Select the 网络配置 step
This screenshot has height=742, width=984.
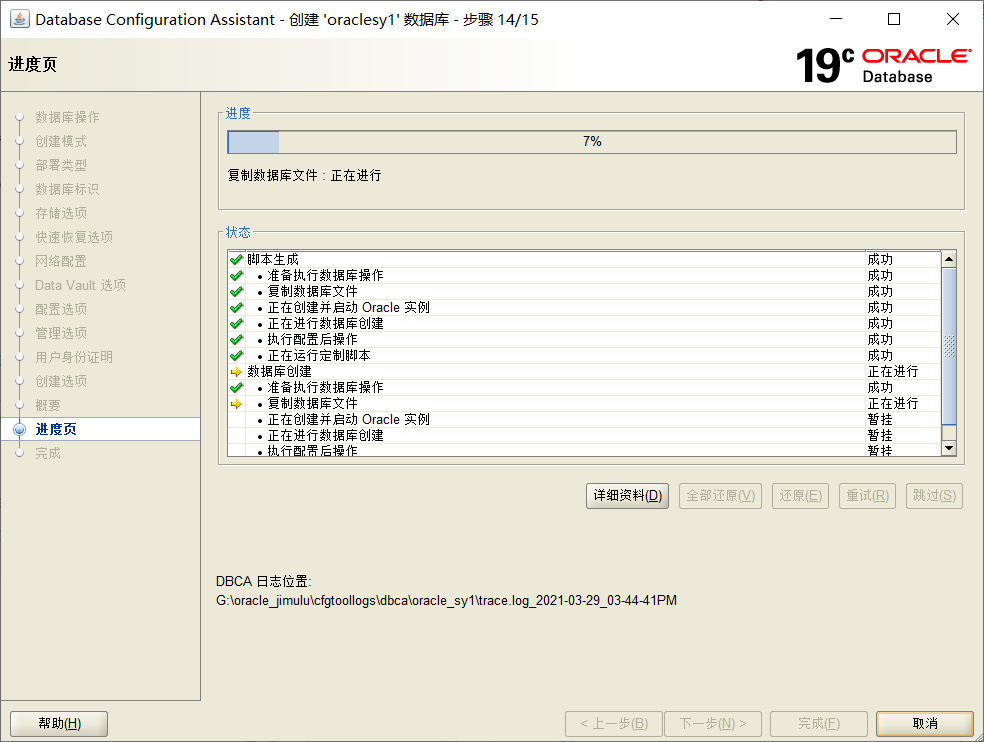(x=61, y=261)
